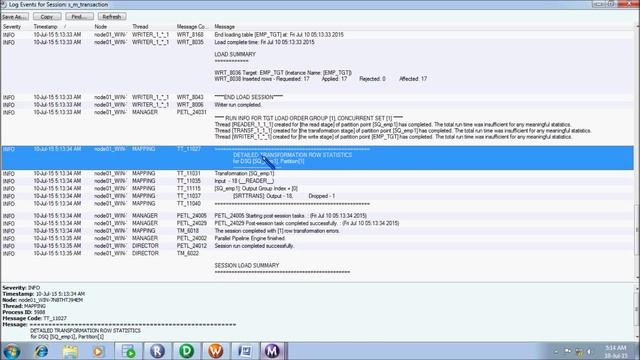Switch to Workflow Monitor M icon
640x360 pixels.
272,351
